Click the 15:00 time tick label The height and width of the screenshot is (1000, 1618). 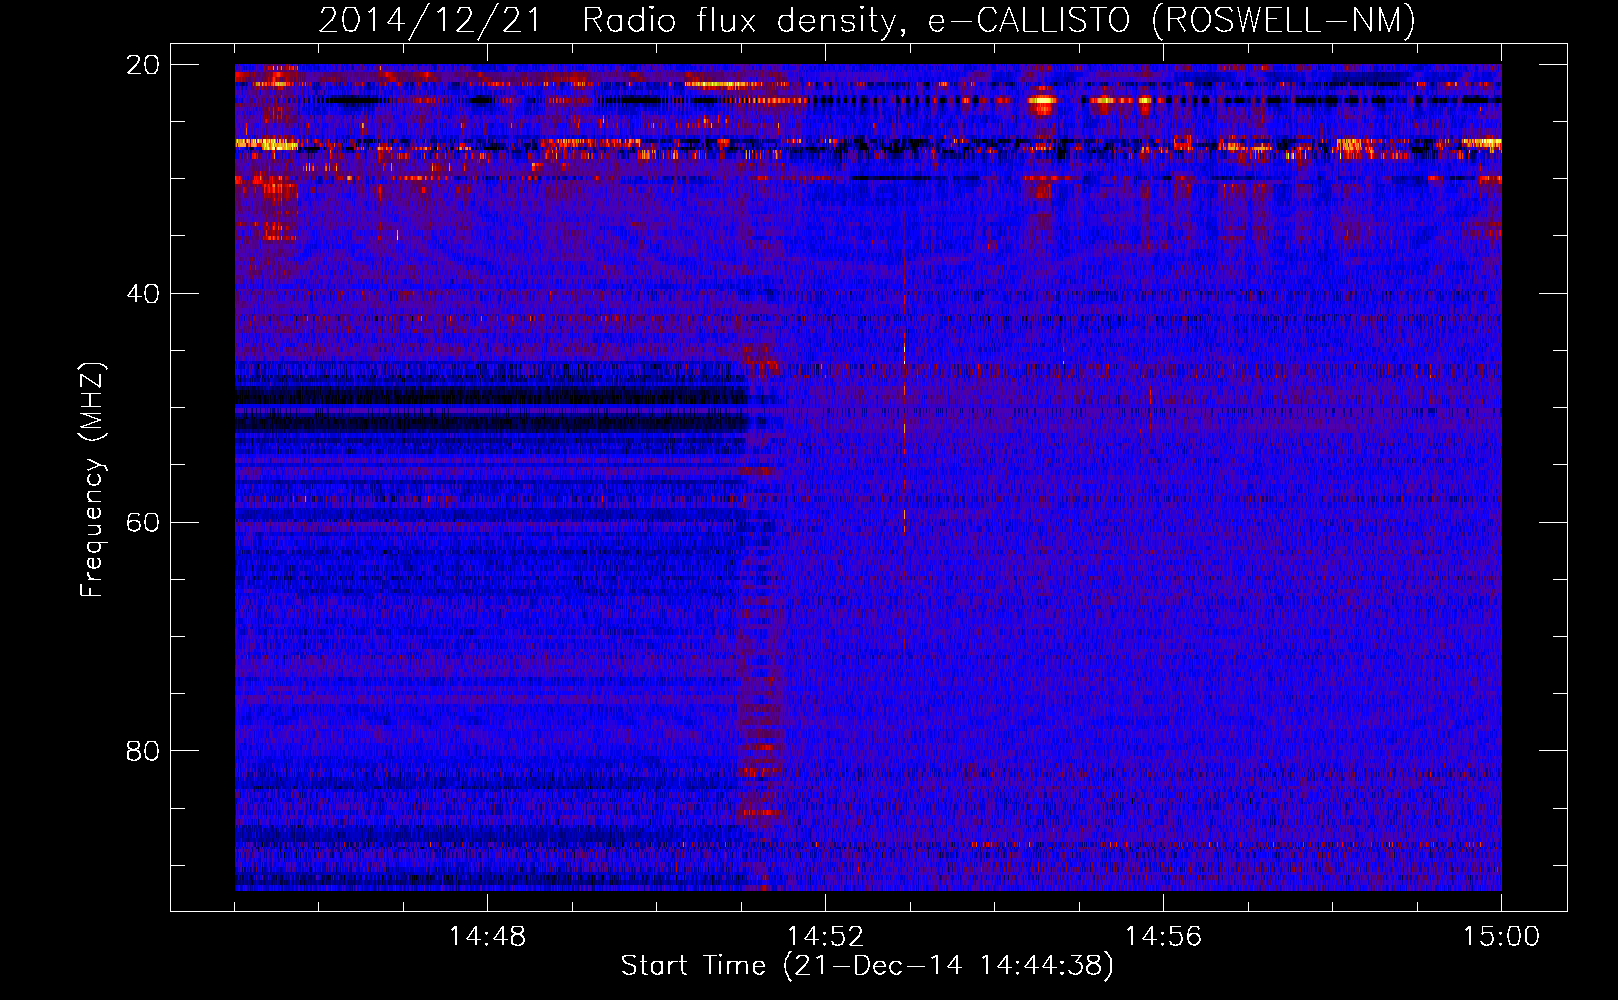[1501, 936]
